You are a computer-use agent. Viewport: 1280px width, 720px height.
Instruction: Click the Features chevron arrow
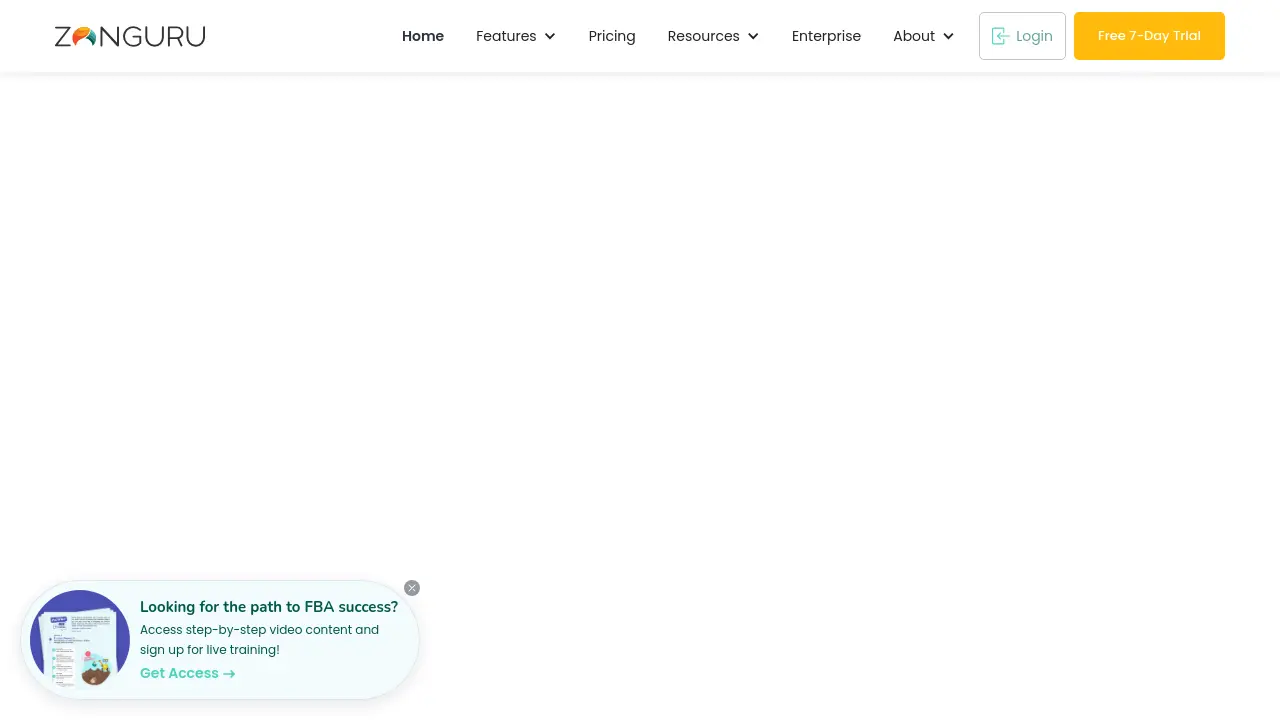pos(549,36)
